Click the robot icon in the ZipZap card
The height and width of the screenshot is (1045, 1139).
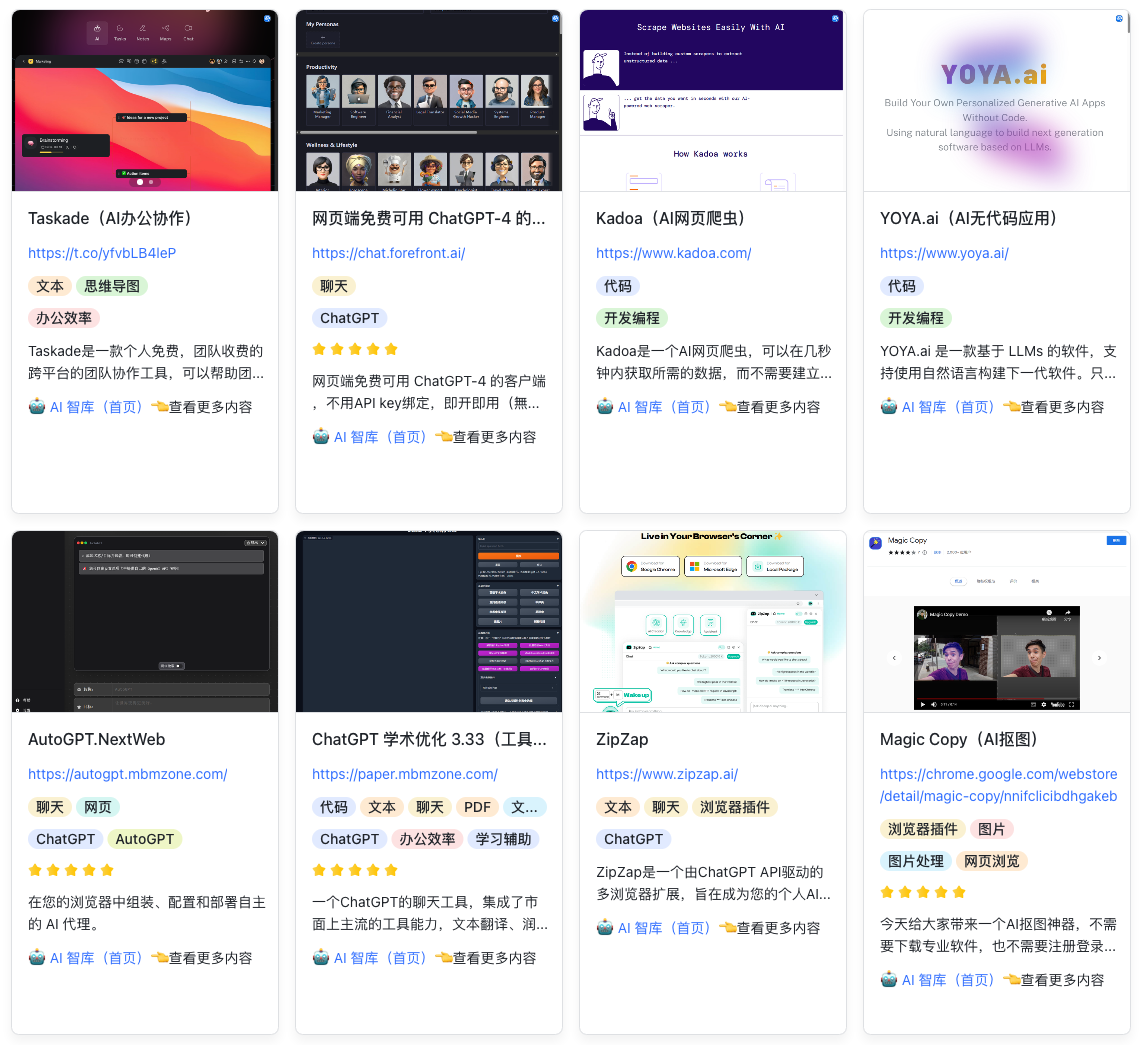[x=605, y=927]
